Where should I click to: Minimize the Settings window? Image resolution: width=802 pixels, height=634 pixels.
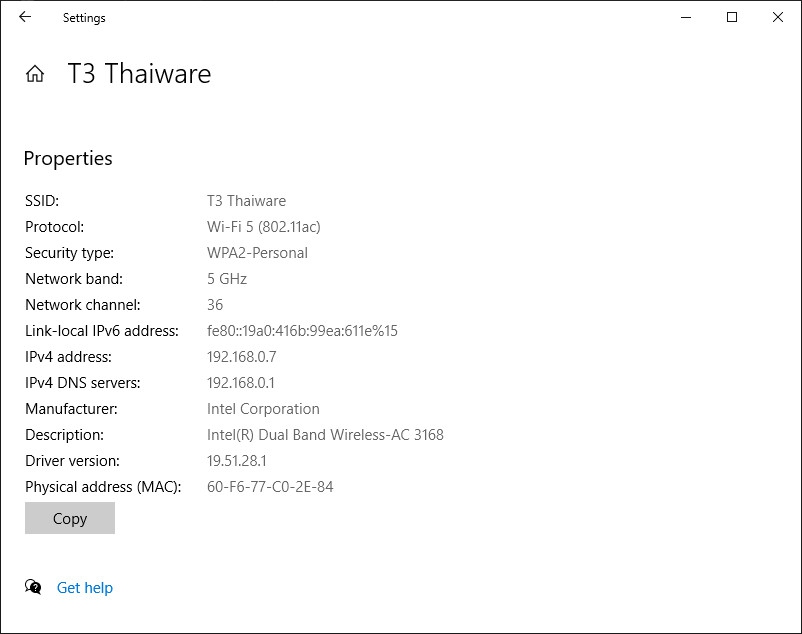[x=686, y=17]
